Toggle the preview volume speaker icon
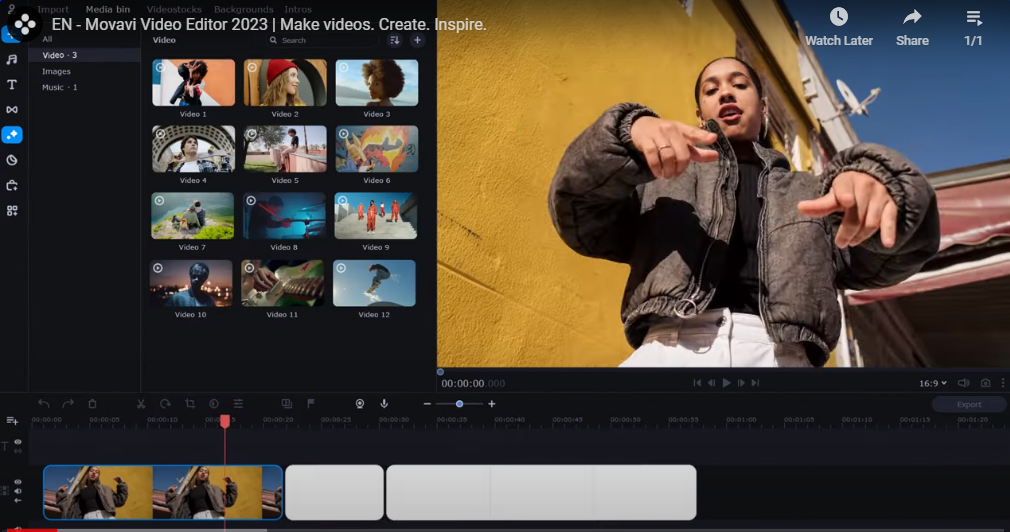Screen dimensions: 1010x532 pos(964,383)
